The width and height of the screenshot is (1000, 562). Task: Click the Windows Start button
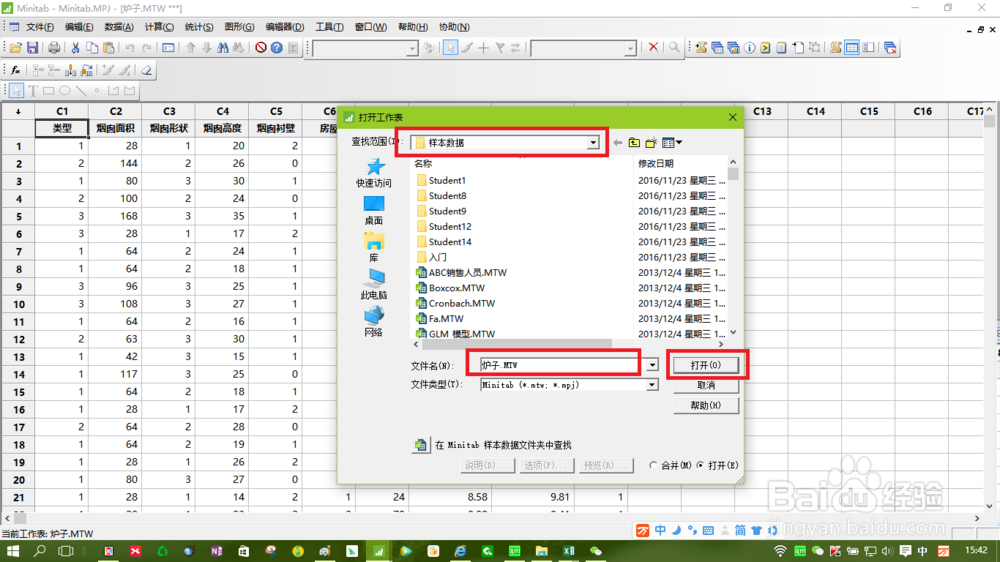tap(12, 551)
